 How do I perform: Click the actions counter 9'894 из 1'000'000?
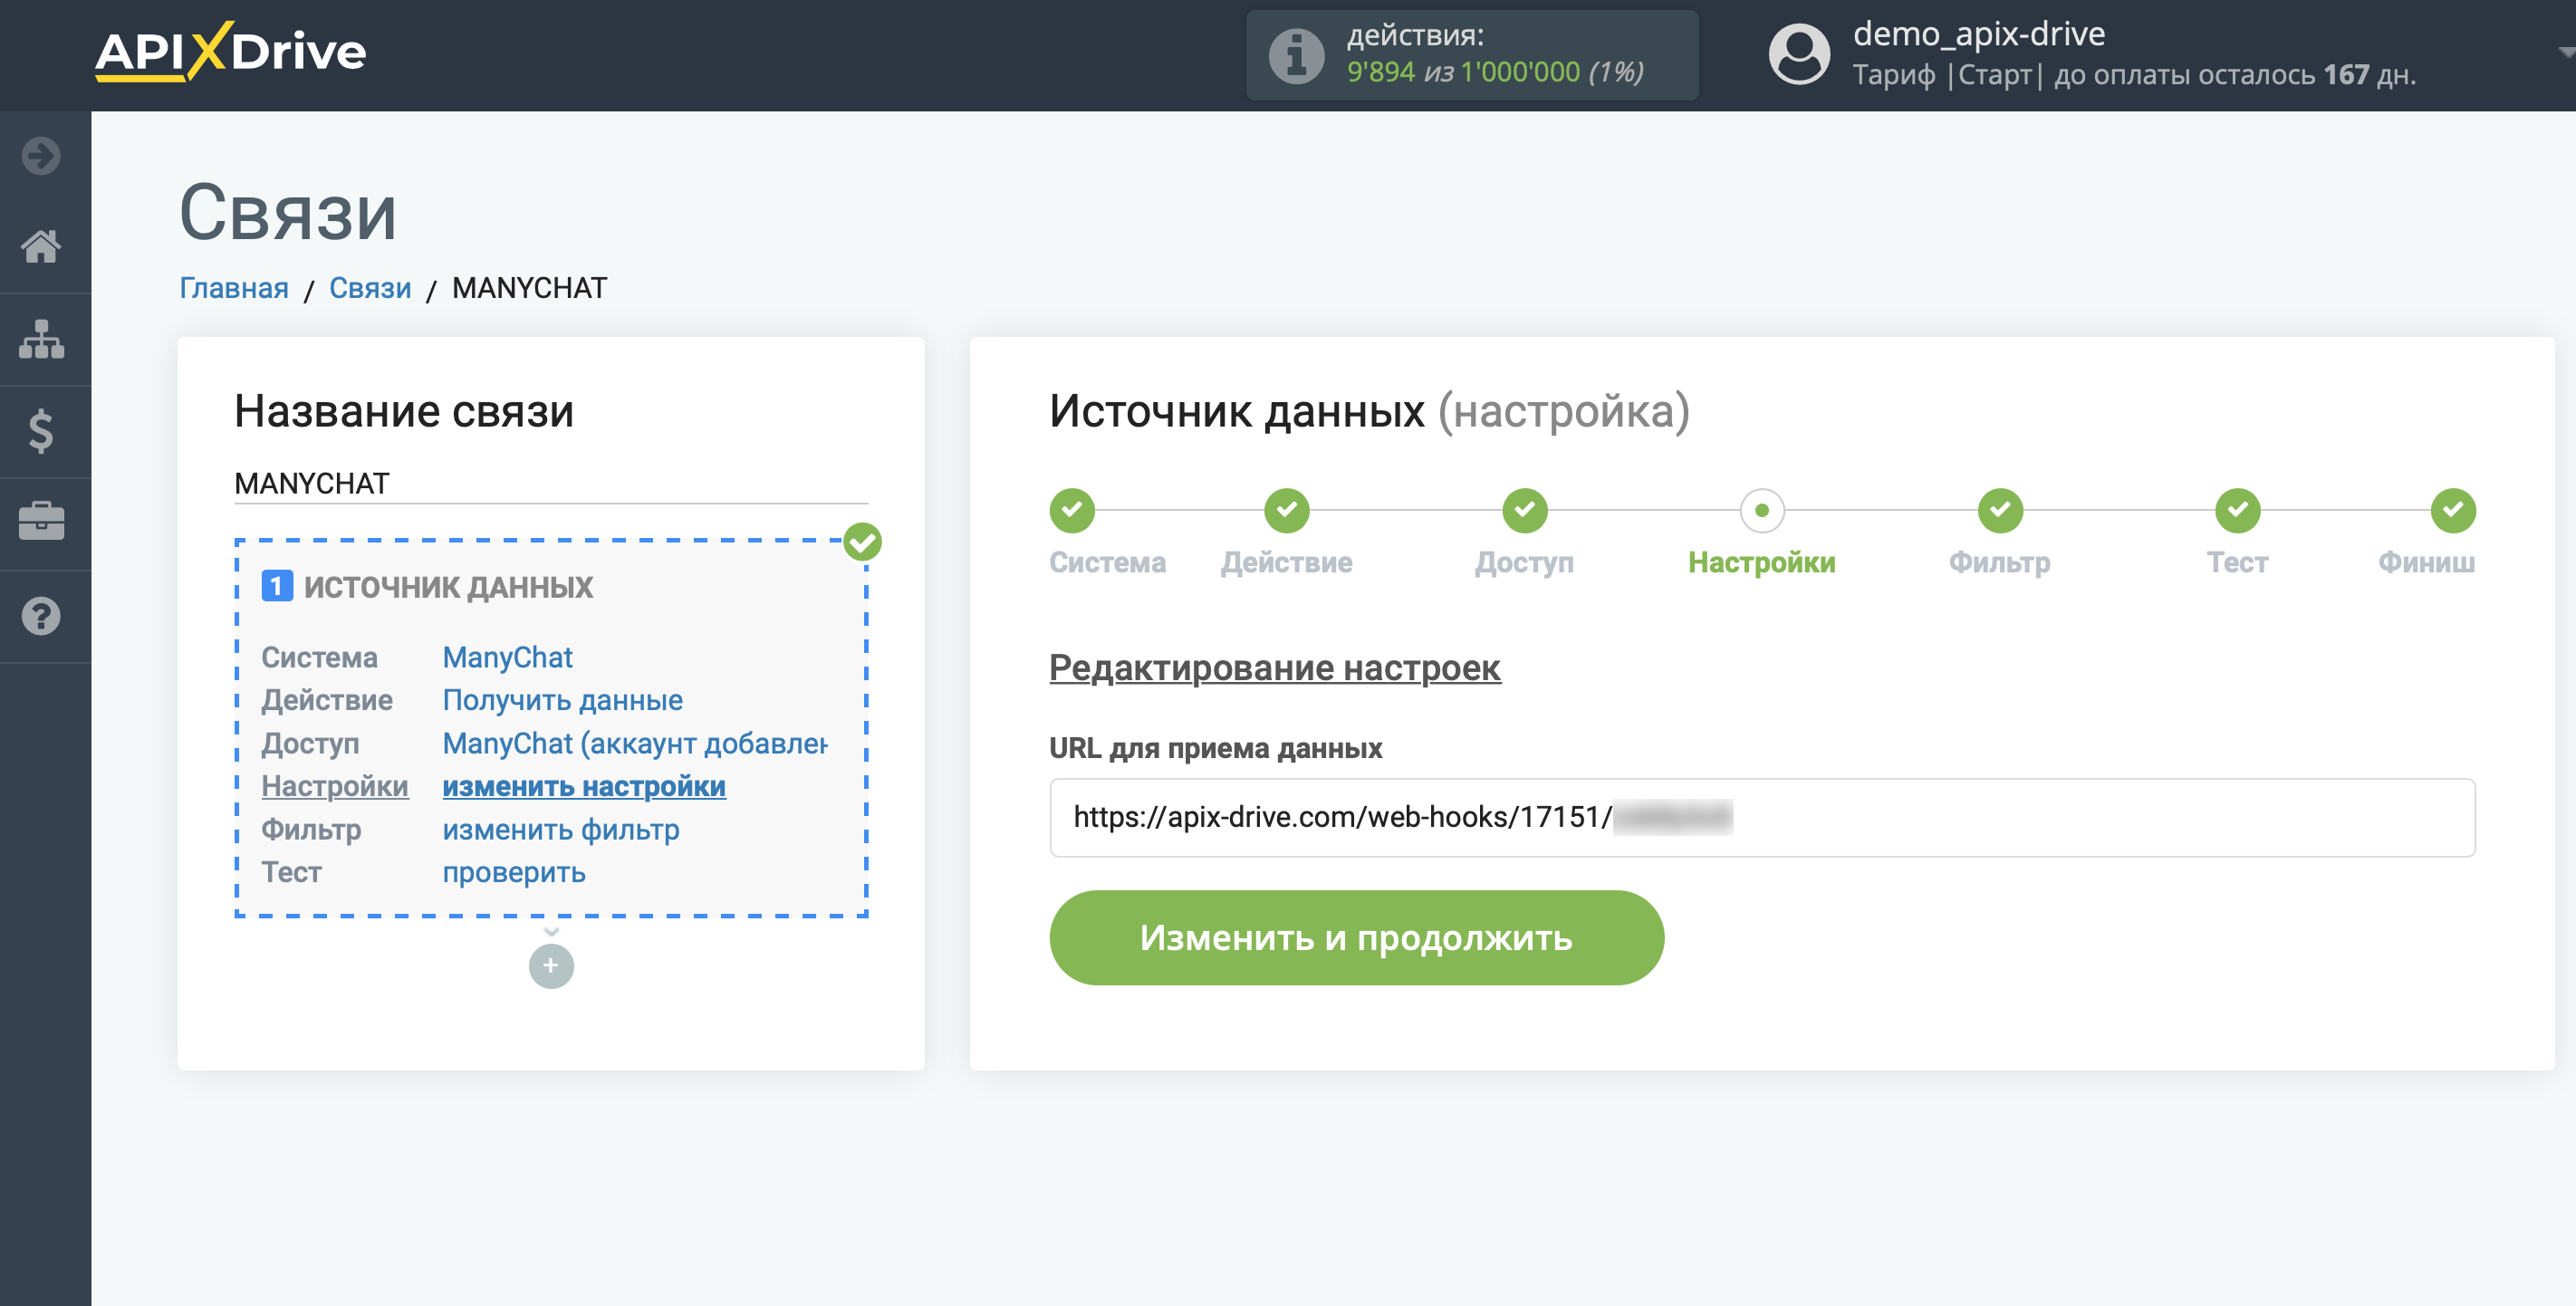click(1495, 72)
